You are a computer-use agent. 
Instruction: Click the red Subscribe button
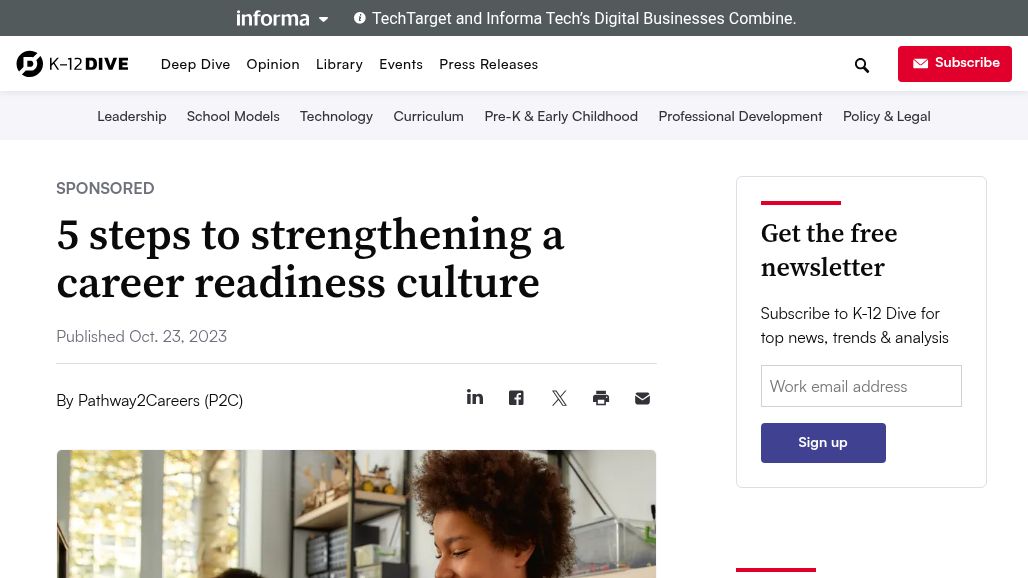coord(955,64)
